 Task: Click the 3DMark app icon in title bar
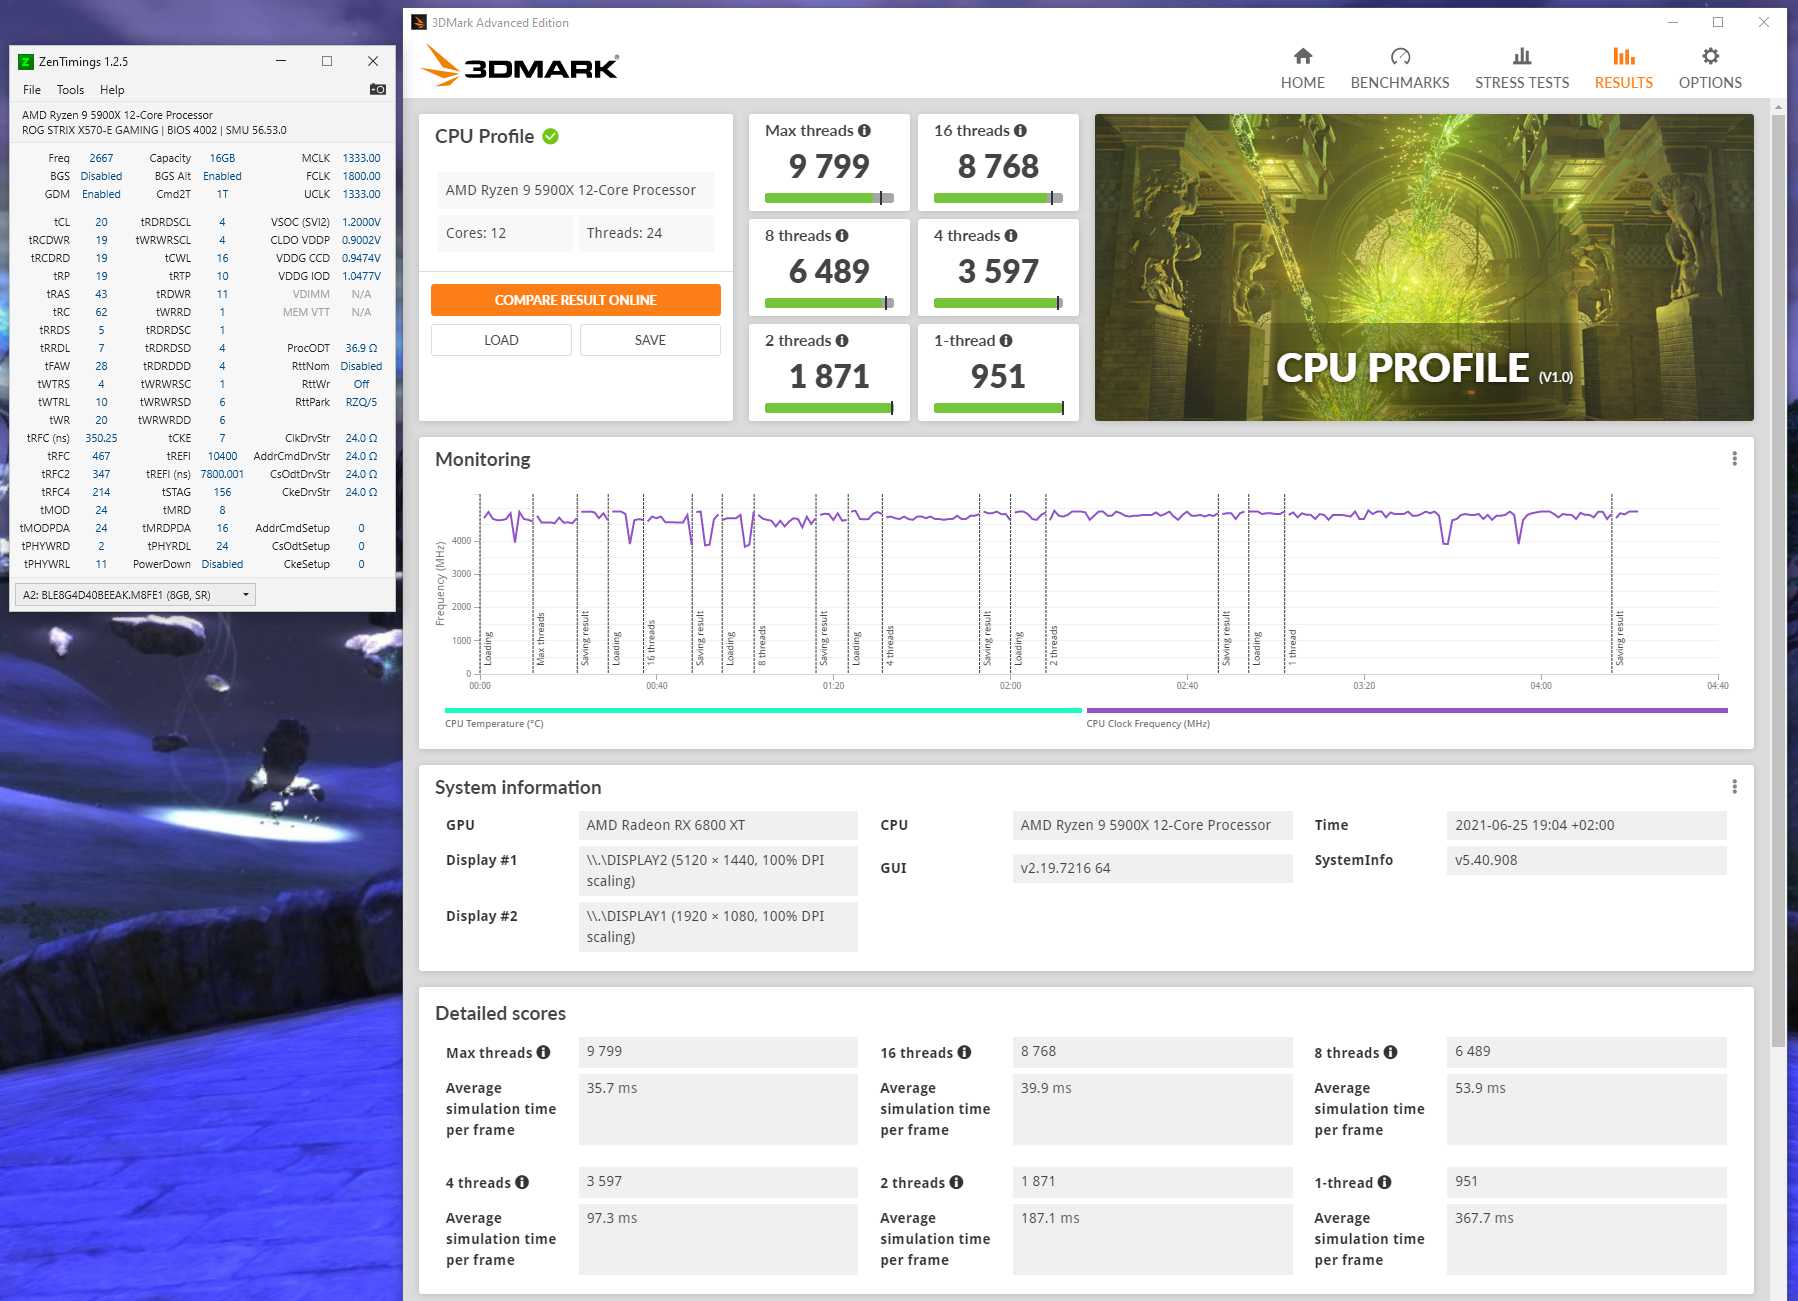click(419, 22)
